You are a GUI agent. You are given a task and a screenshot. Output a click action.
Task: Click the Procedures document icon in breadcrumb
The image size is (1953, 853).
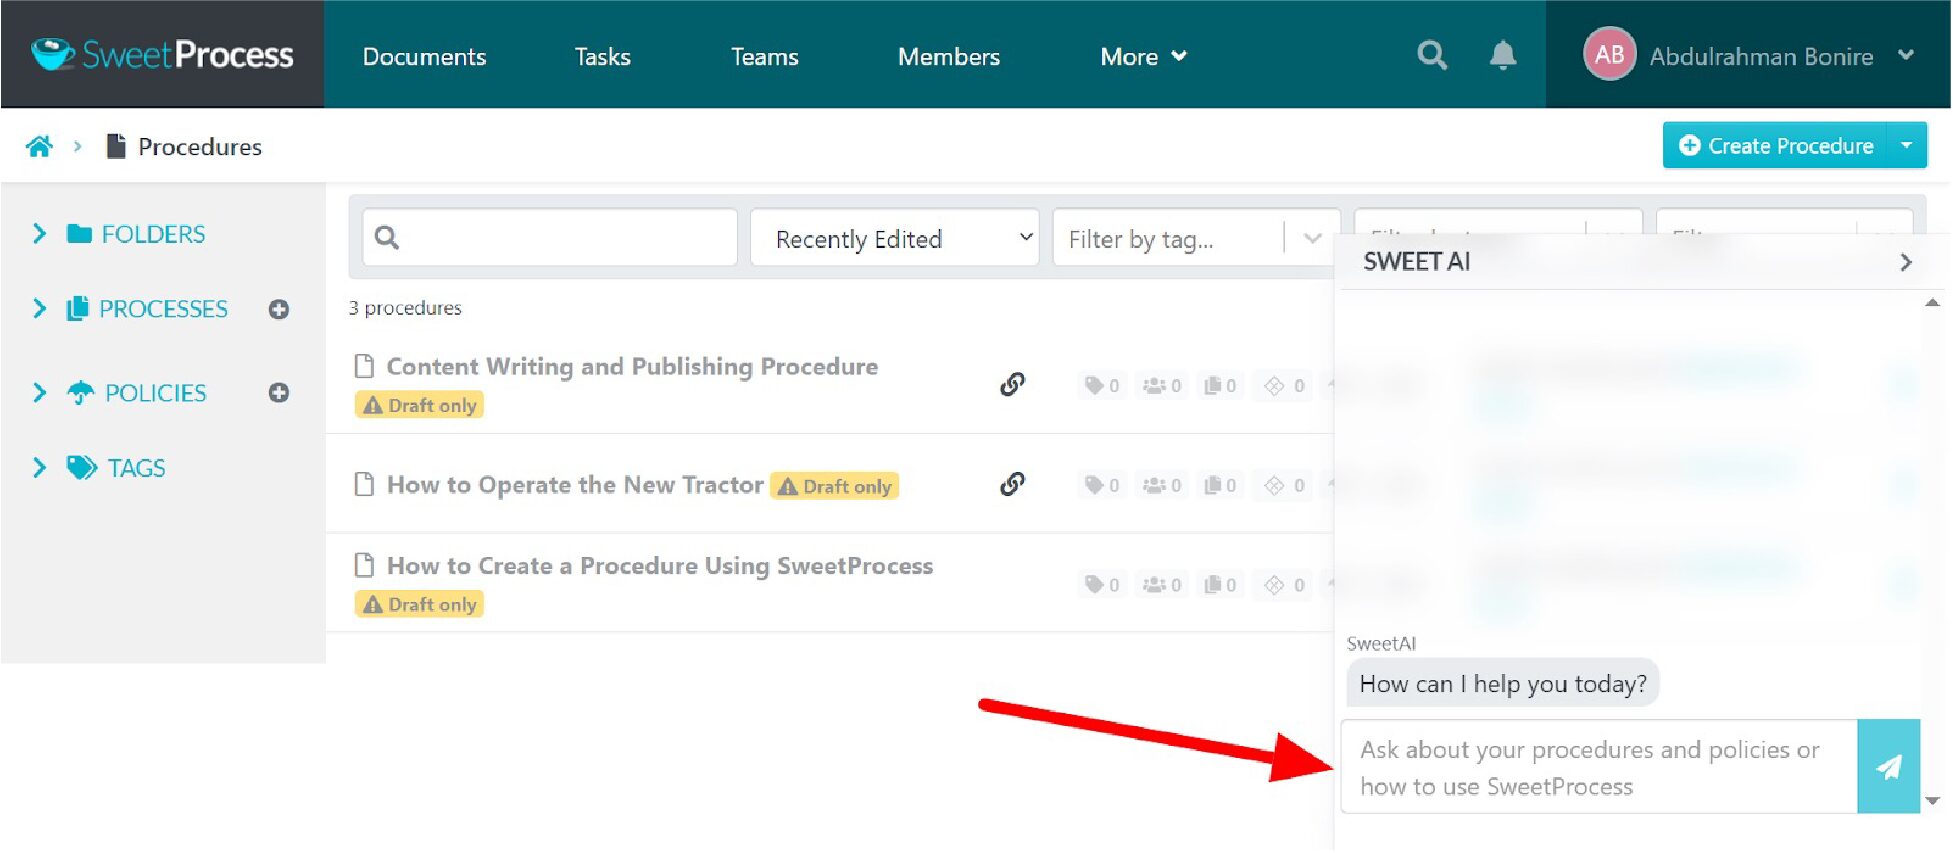click(116, 147)
